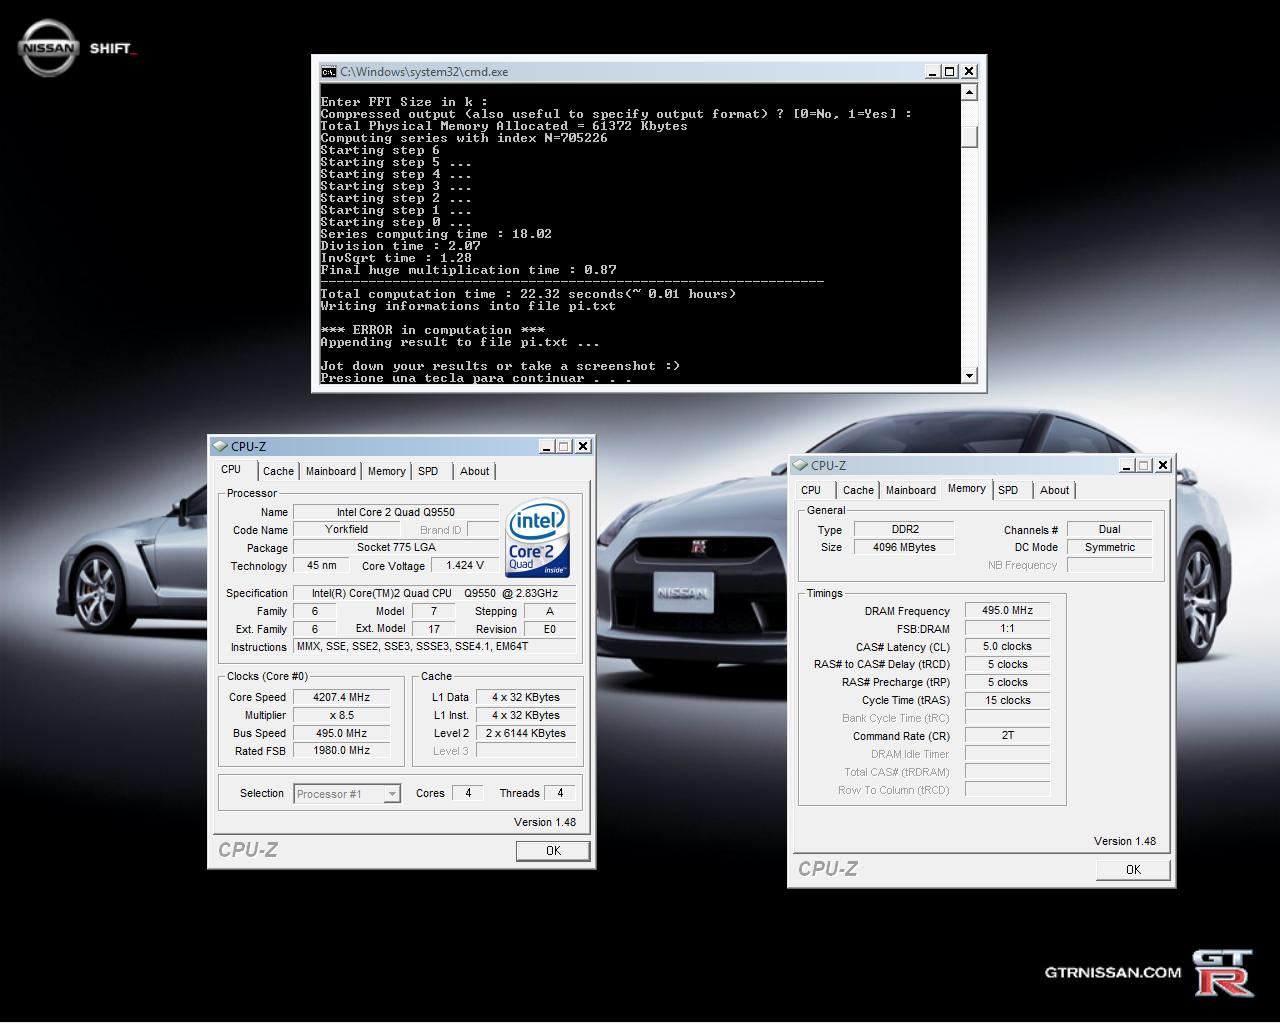
Task: Minimize the right CPU-Z Memory window
Action: pos(1127,465)
